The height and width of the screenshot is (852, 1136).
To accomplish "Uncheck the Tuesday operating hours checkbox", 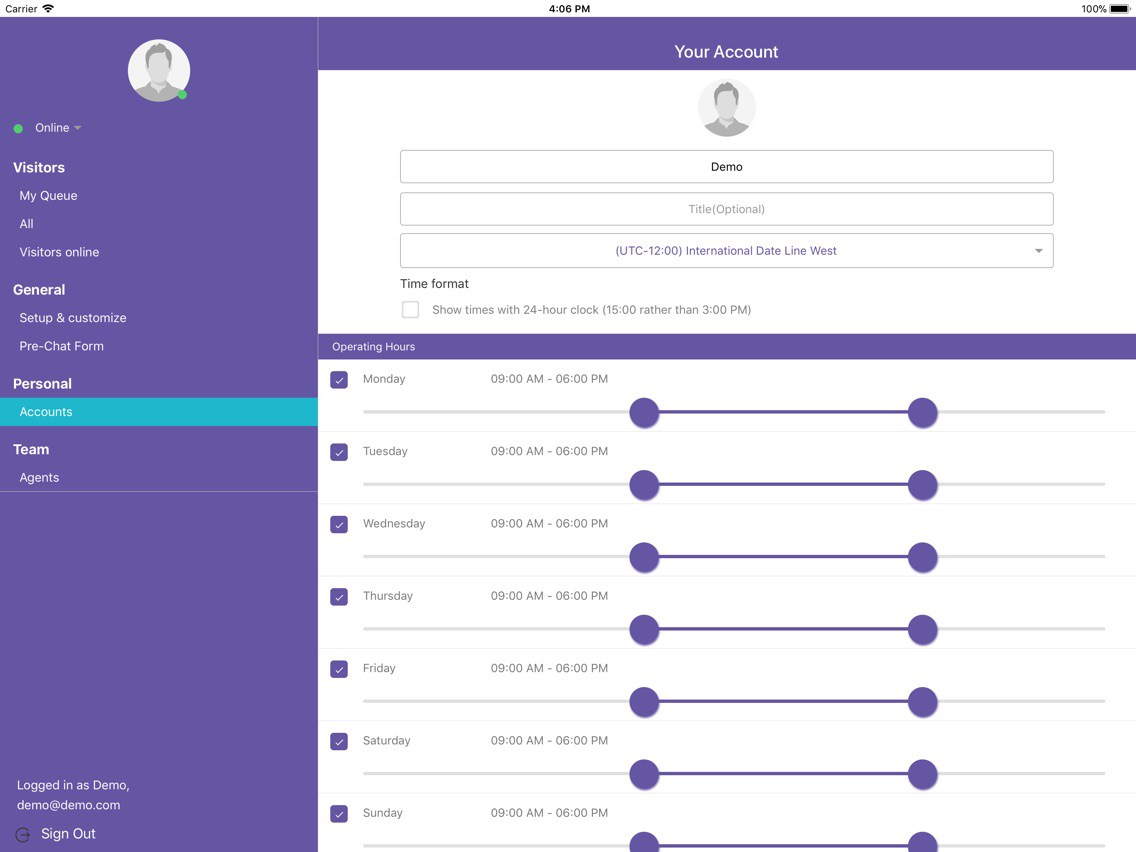I will tap(339, 452).
